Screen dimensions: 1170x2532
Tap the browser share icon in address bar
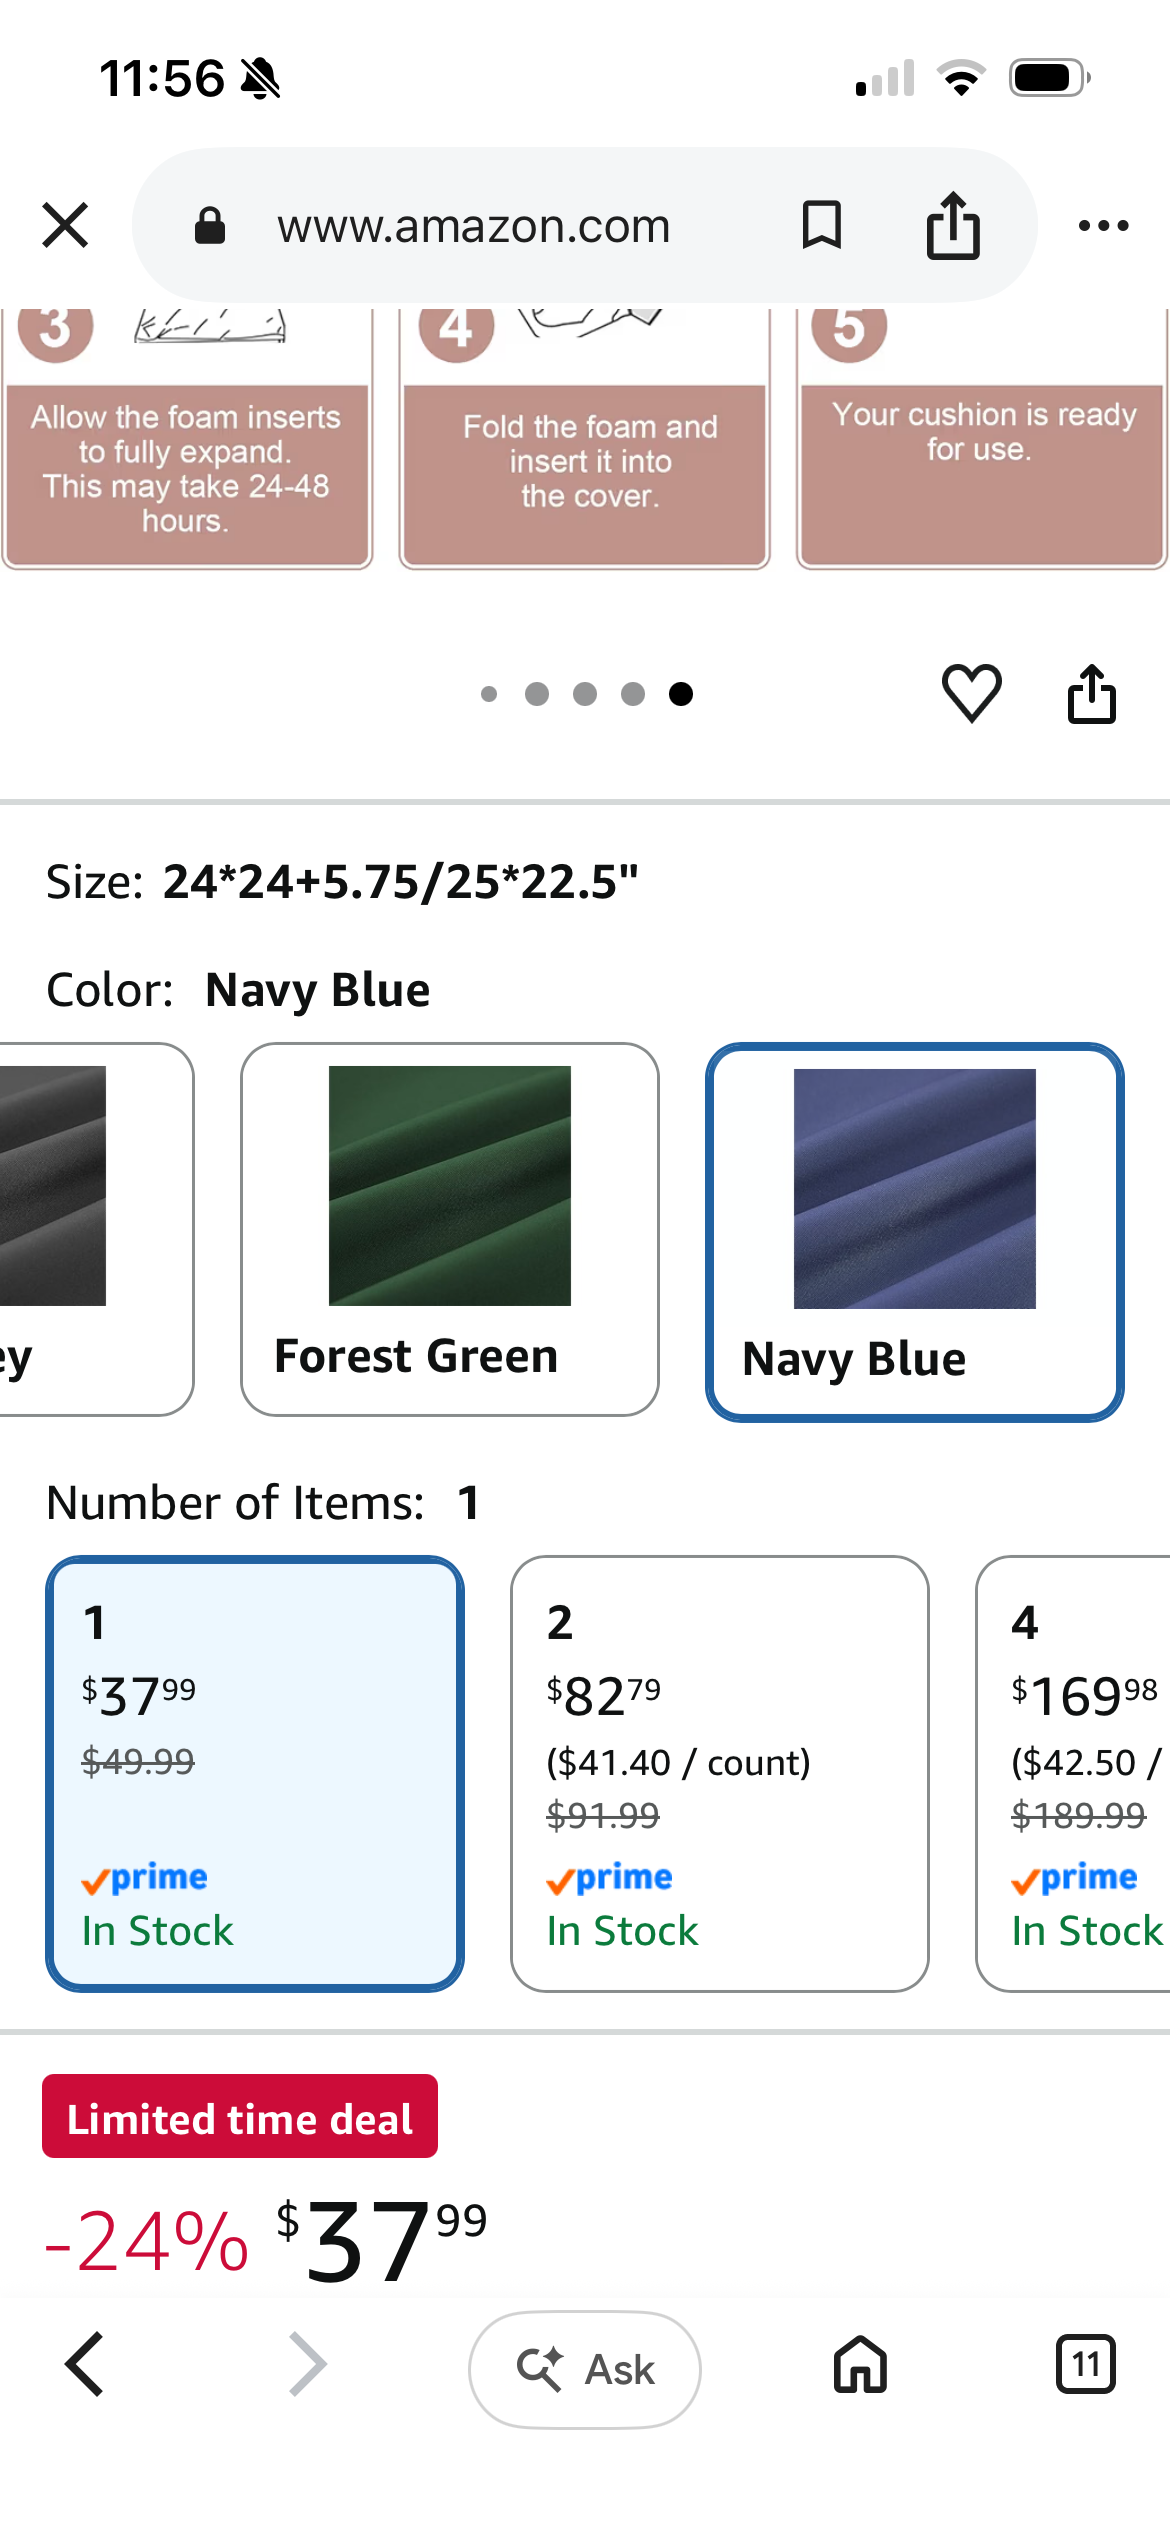point(953,225)
